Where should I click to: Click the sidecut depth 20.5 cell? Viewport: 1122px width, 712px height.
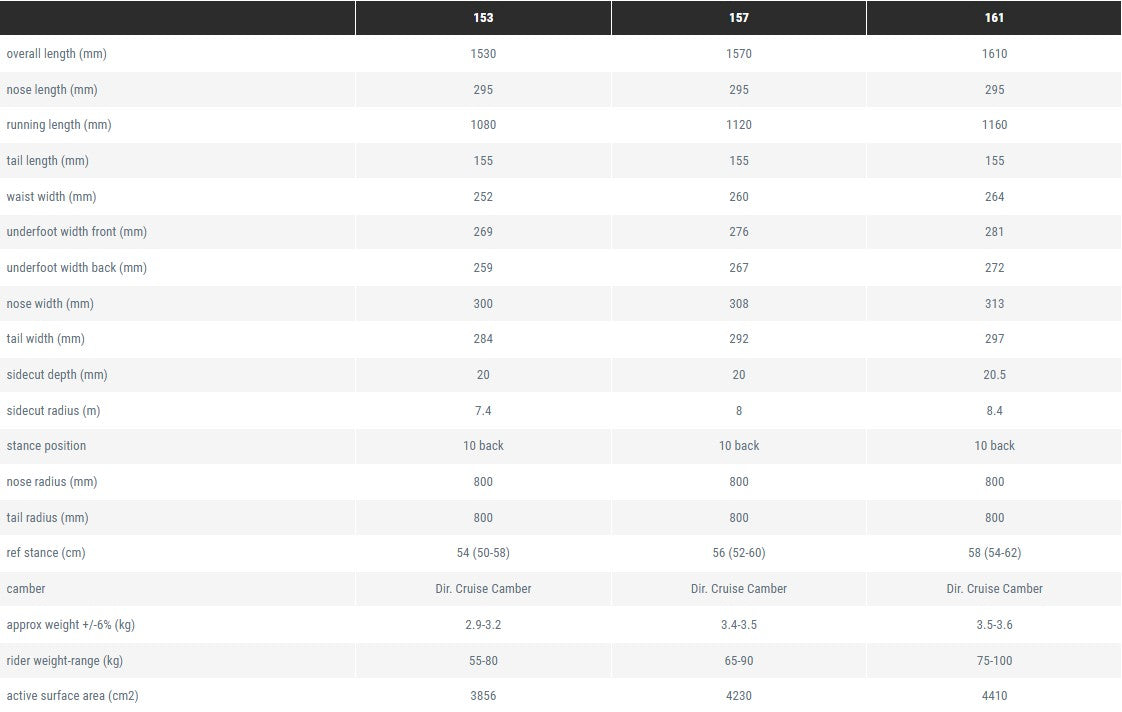(x=994, y=375)
